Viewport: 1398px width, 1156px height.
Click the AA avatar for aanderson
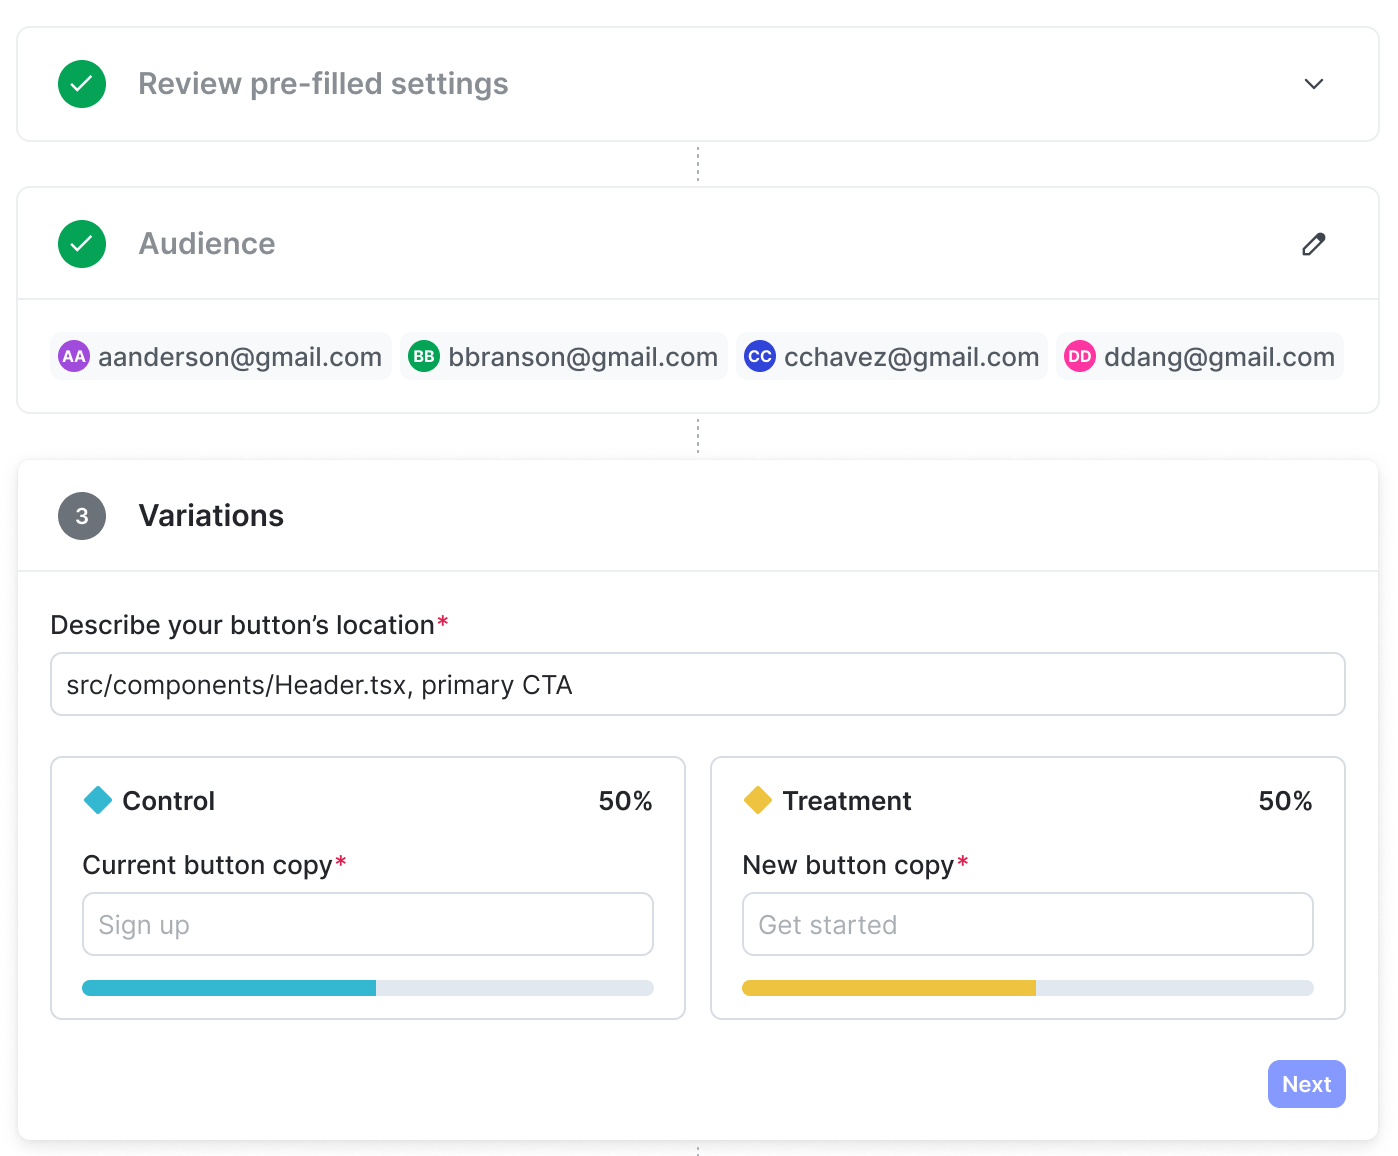coord(74,356)
